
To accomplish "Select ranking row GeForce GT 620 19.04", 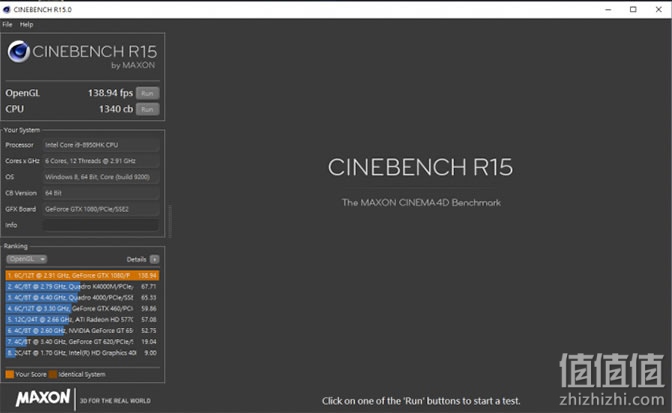I will click(x=82, y=342).
